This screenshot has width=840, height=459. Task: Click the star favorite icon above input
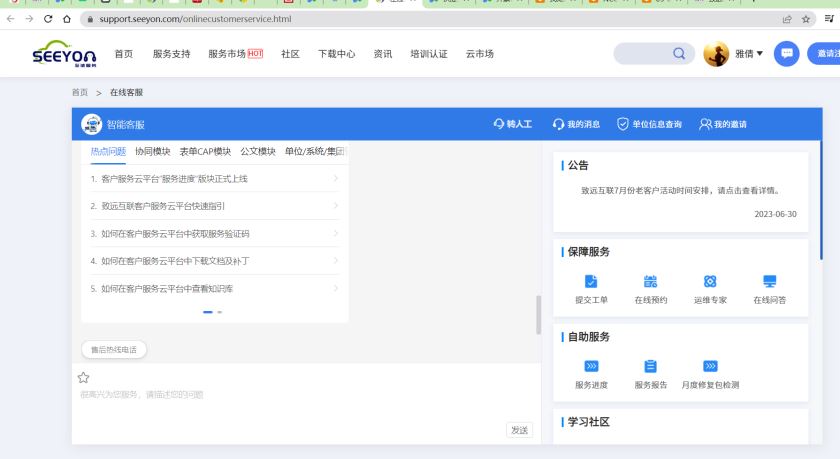pyautogui.click(x=84, y=378)
